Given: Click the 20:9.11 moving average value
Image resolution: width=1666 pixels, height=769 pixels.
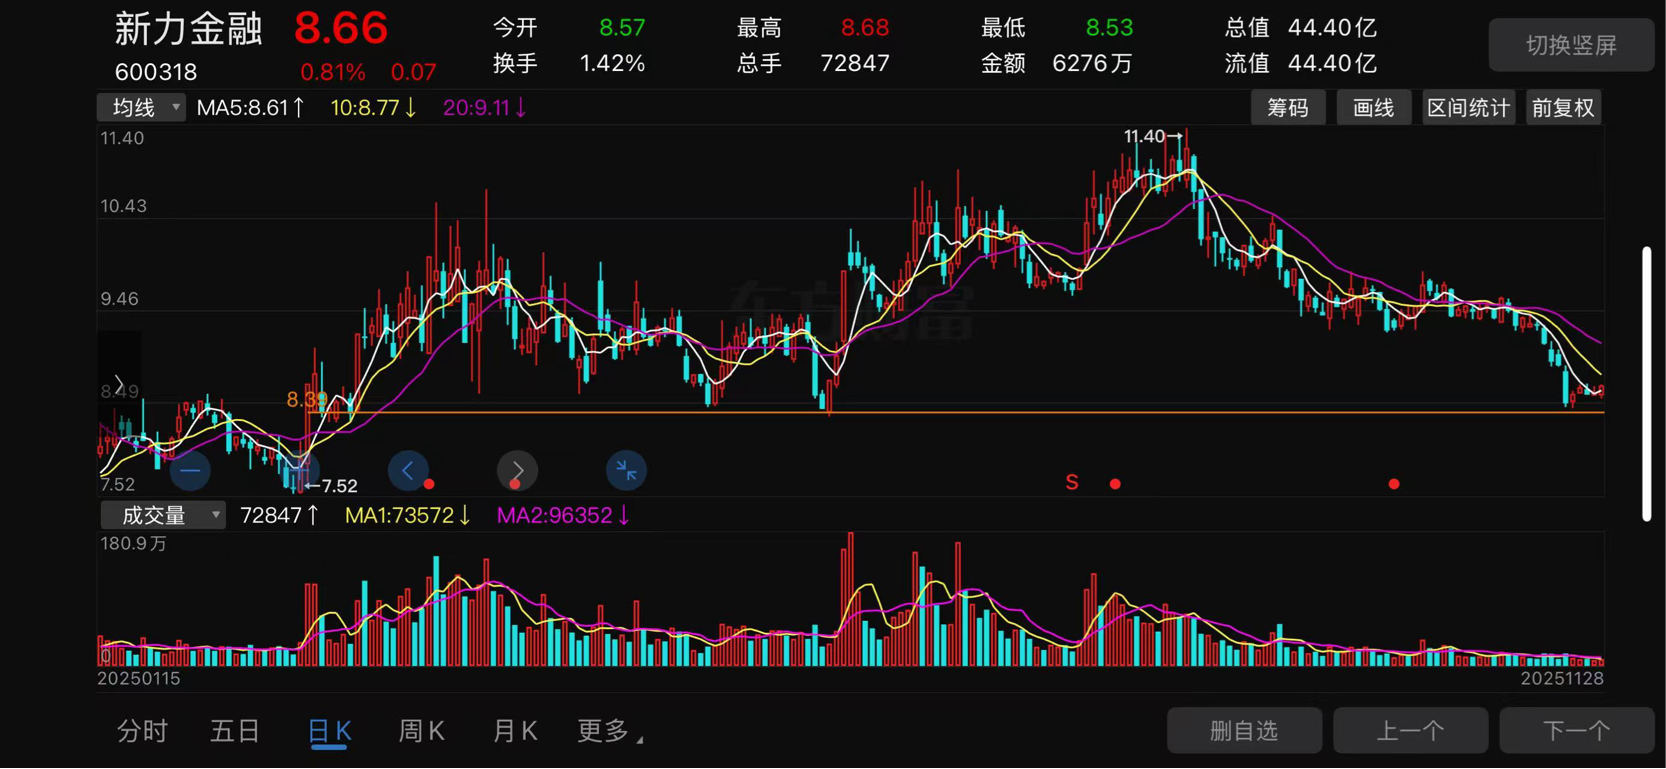Looking at the screenshot, I should click(x=484, y=108).
